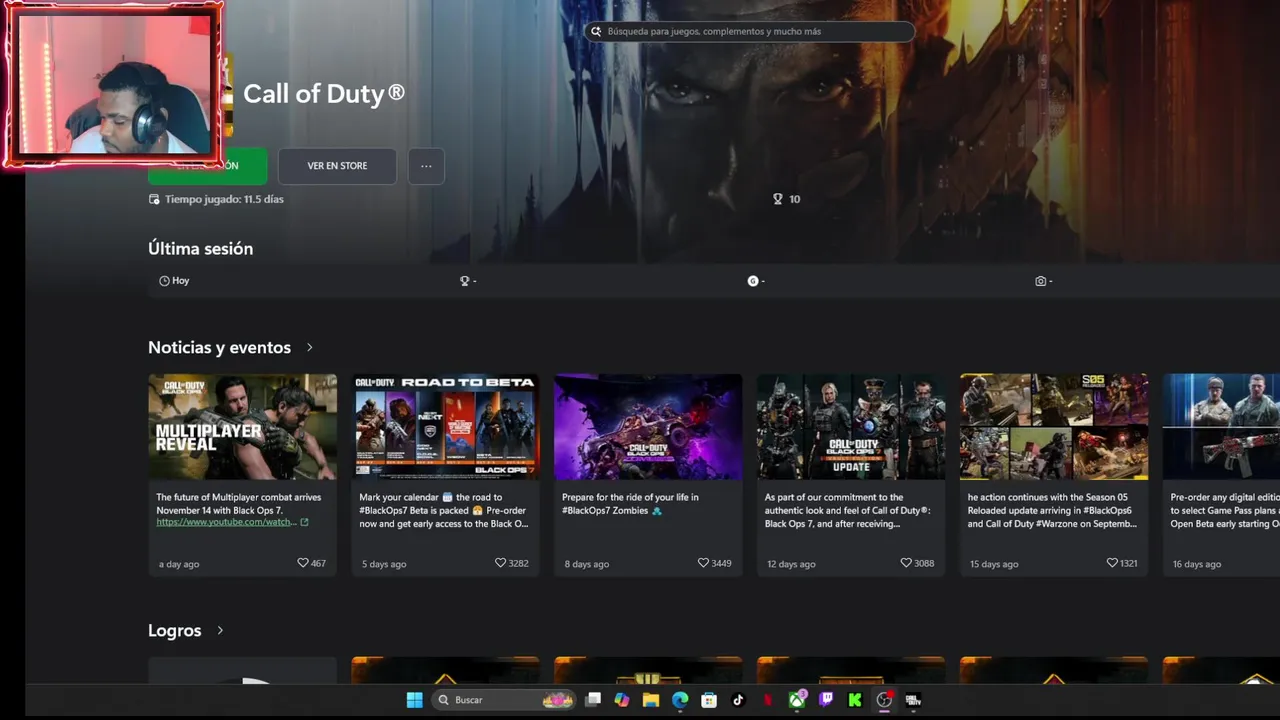This screenshot has width=1280, height=720.
Task: Click '5 days ago' timestamp
Action: point(384,564)
